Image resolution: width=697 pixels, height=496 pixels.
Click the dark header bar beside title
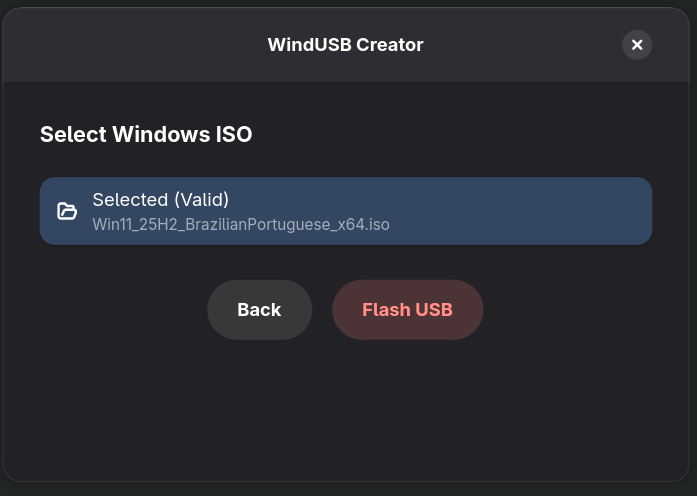click(x=130, y=45)
